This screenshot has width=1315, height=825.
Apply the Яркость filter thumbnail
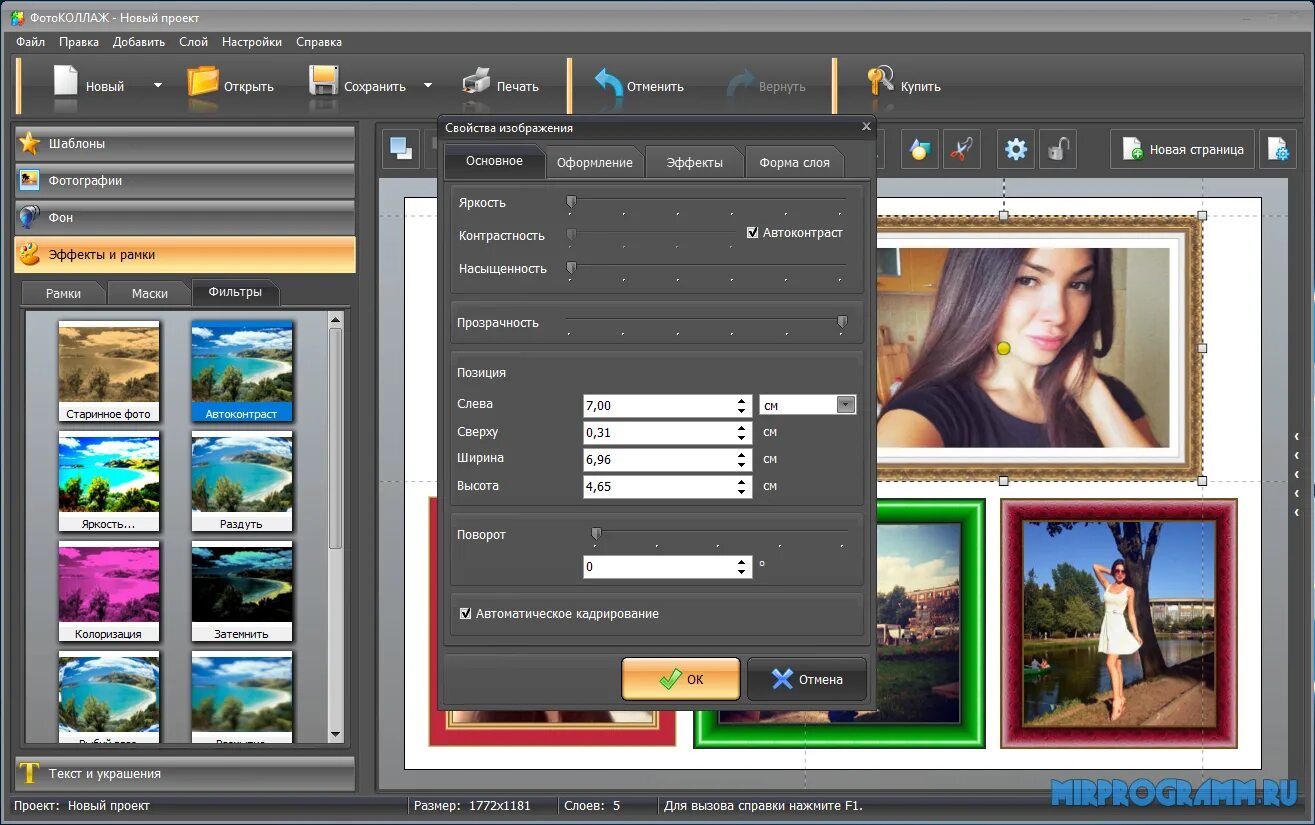click(109, 482)
